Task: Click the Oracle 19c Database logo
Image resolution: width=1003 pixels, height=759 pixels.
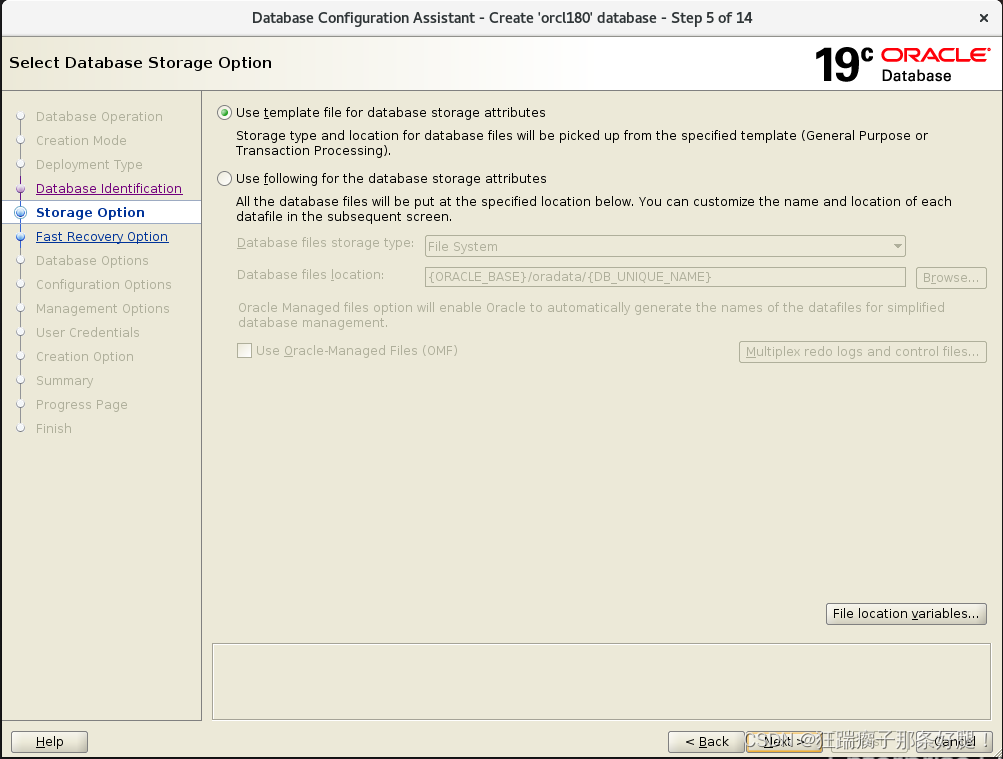Action: click(902, 64)
